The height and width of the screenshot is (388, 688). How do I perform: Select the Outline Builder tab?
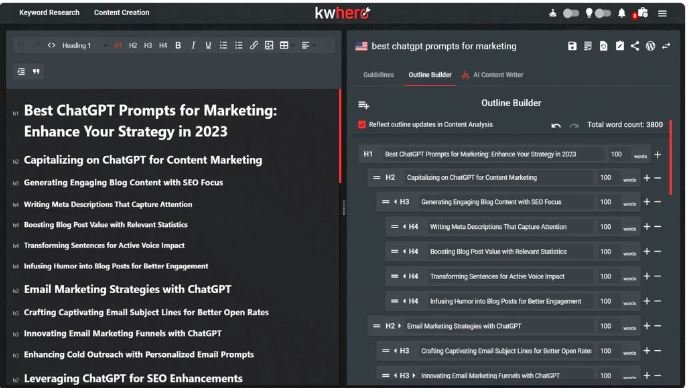pos(430,75)
